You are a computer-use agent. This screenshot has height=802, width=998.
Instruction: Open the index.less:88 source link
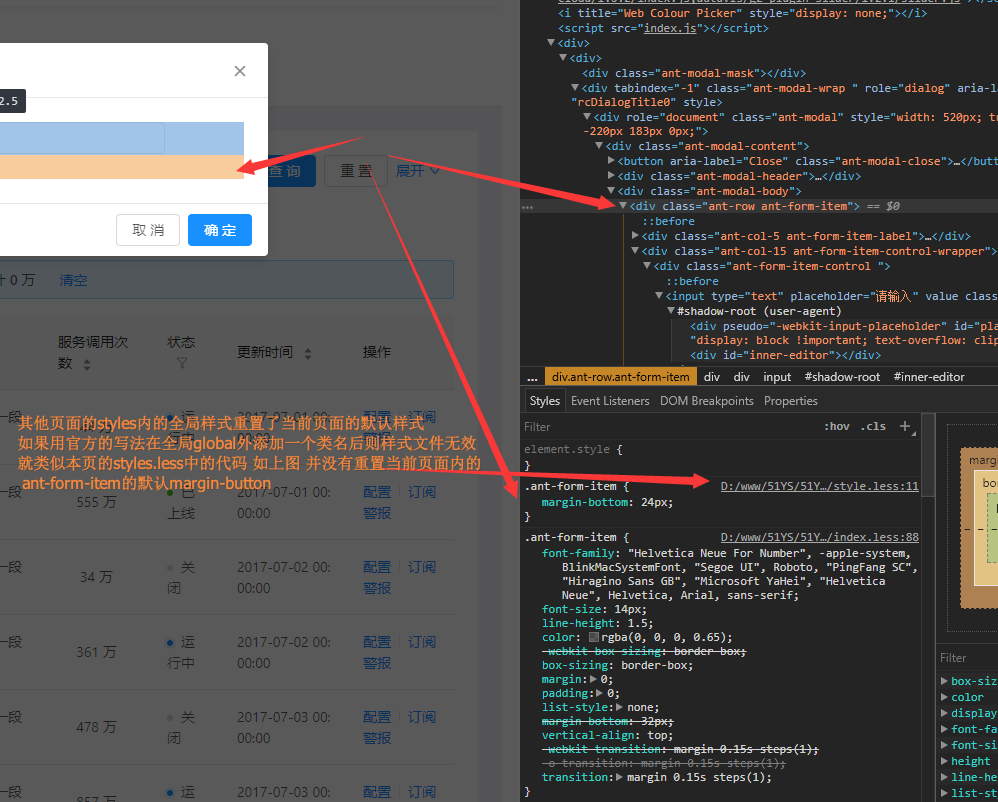(820, 537)
